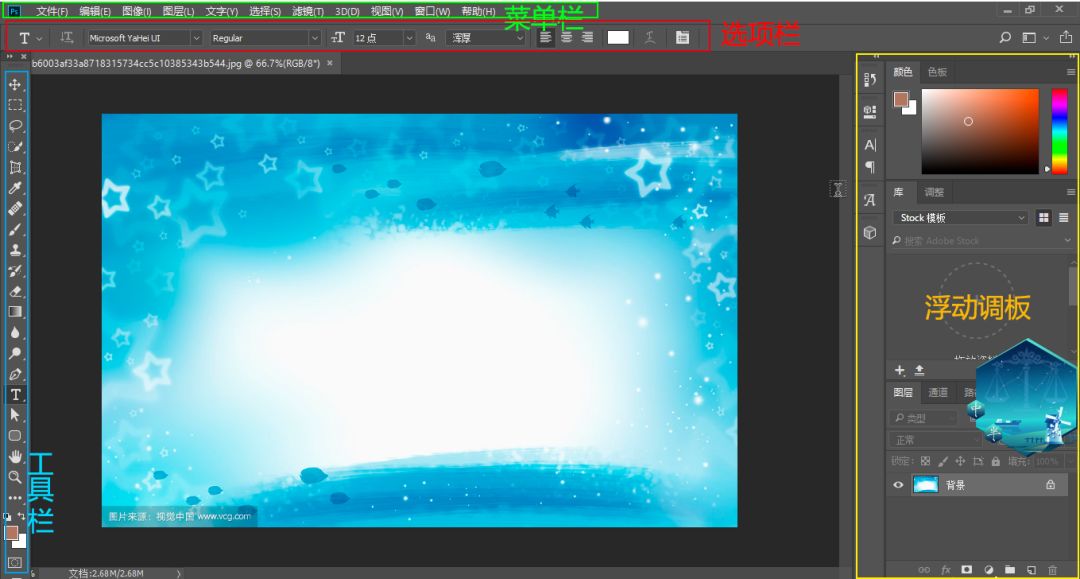Select the Brush tool
This screenshot has height=579, width=1080.
pyautogui.click(x=15, y=229)
